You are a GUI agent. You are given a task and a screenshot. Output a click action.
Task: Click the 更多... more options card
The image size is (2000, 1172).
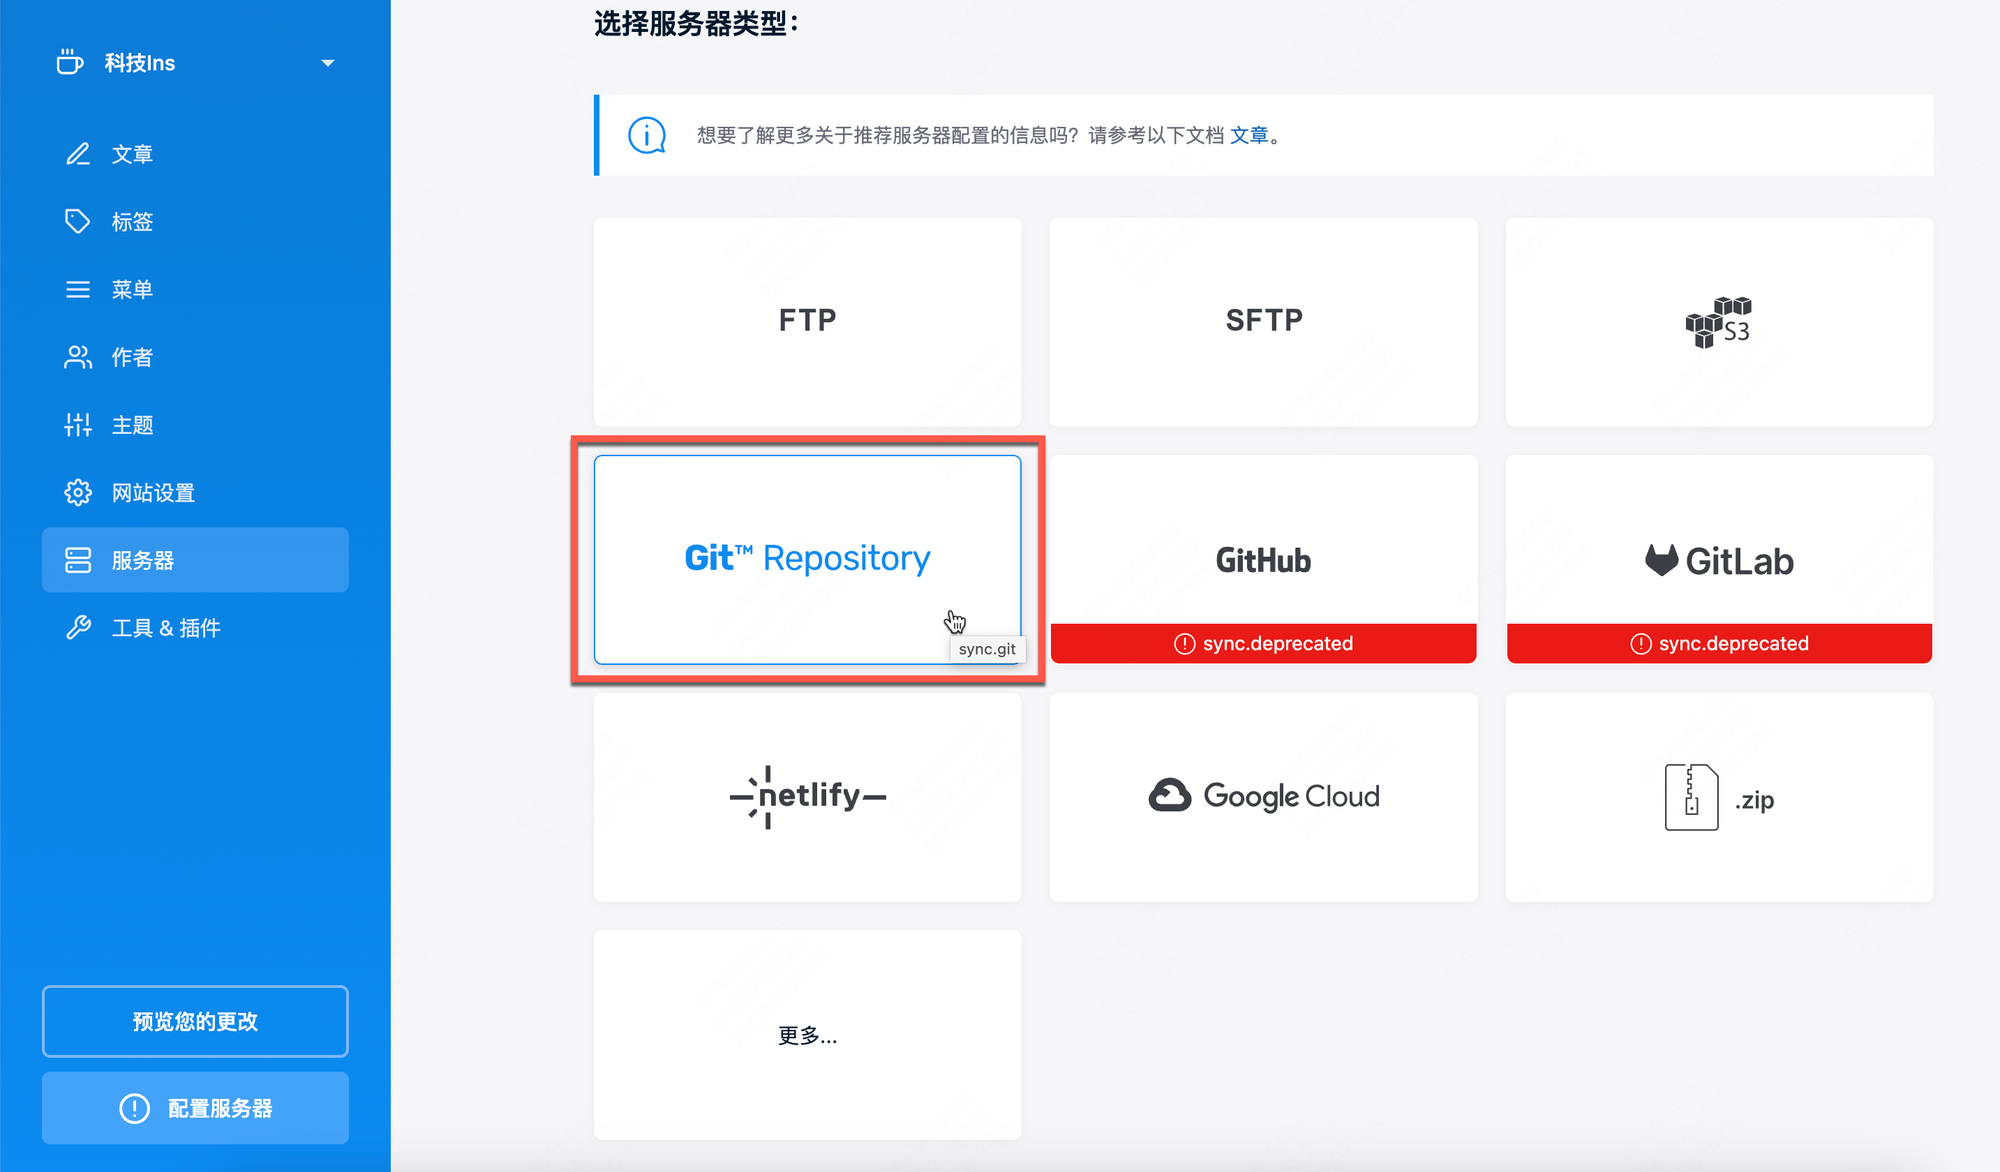(807, 1035)
